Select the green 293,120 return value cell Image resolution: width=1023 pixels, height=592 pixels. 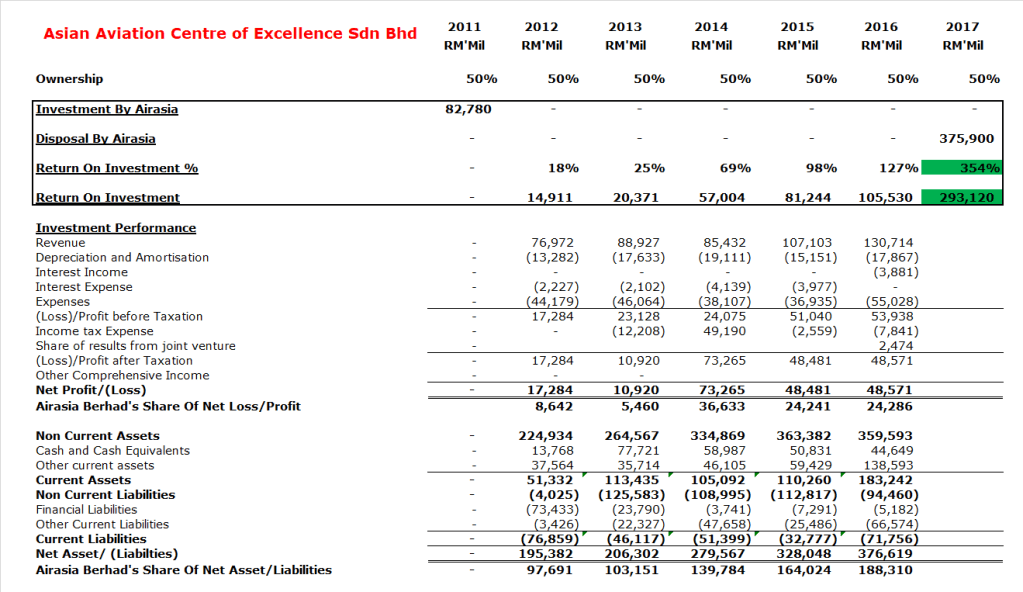coord(961,198)
